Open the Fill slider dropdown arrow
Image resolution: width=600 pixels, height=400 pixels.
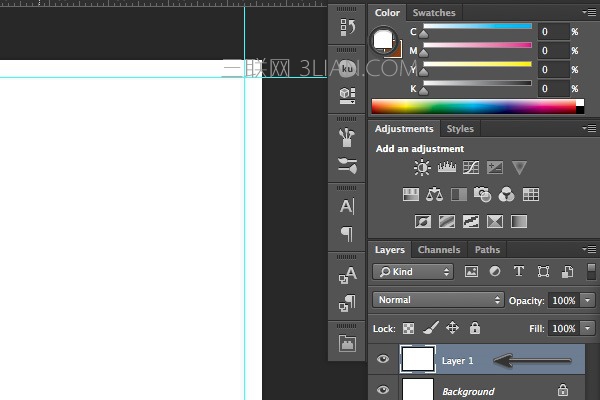click(588, 328)
